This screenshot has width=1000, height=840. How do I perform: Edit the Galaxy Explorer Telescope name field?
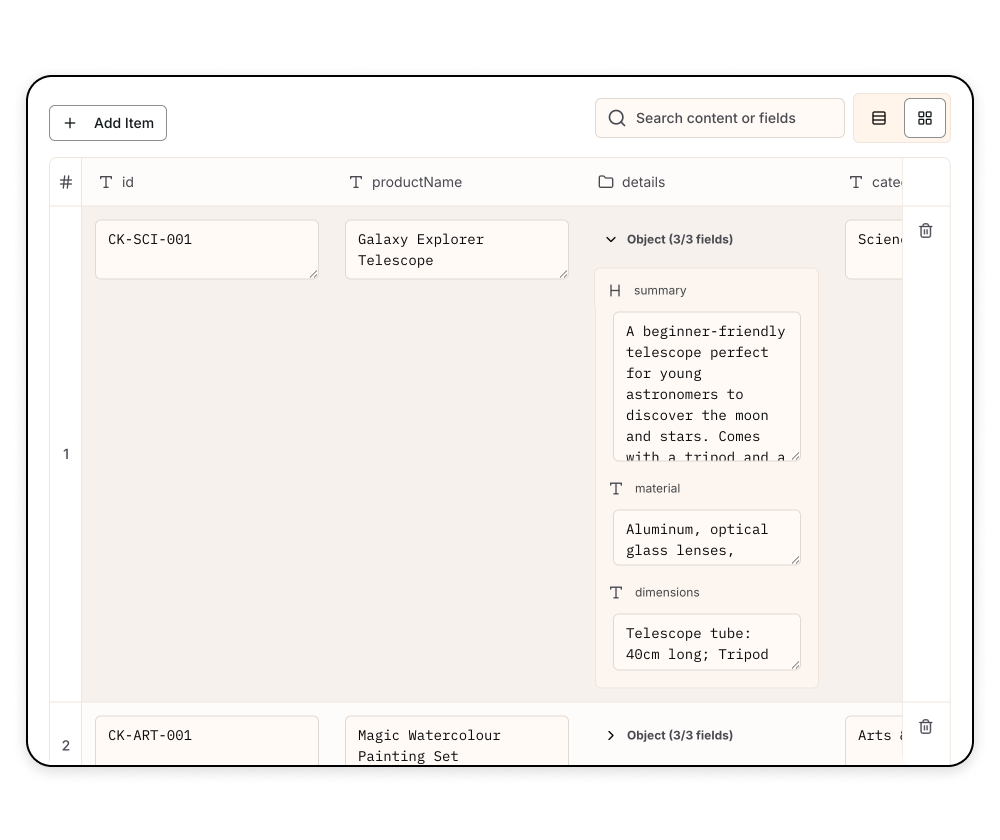coord(457,249)
